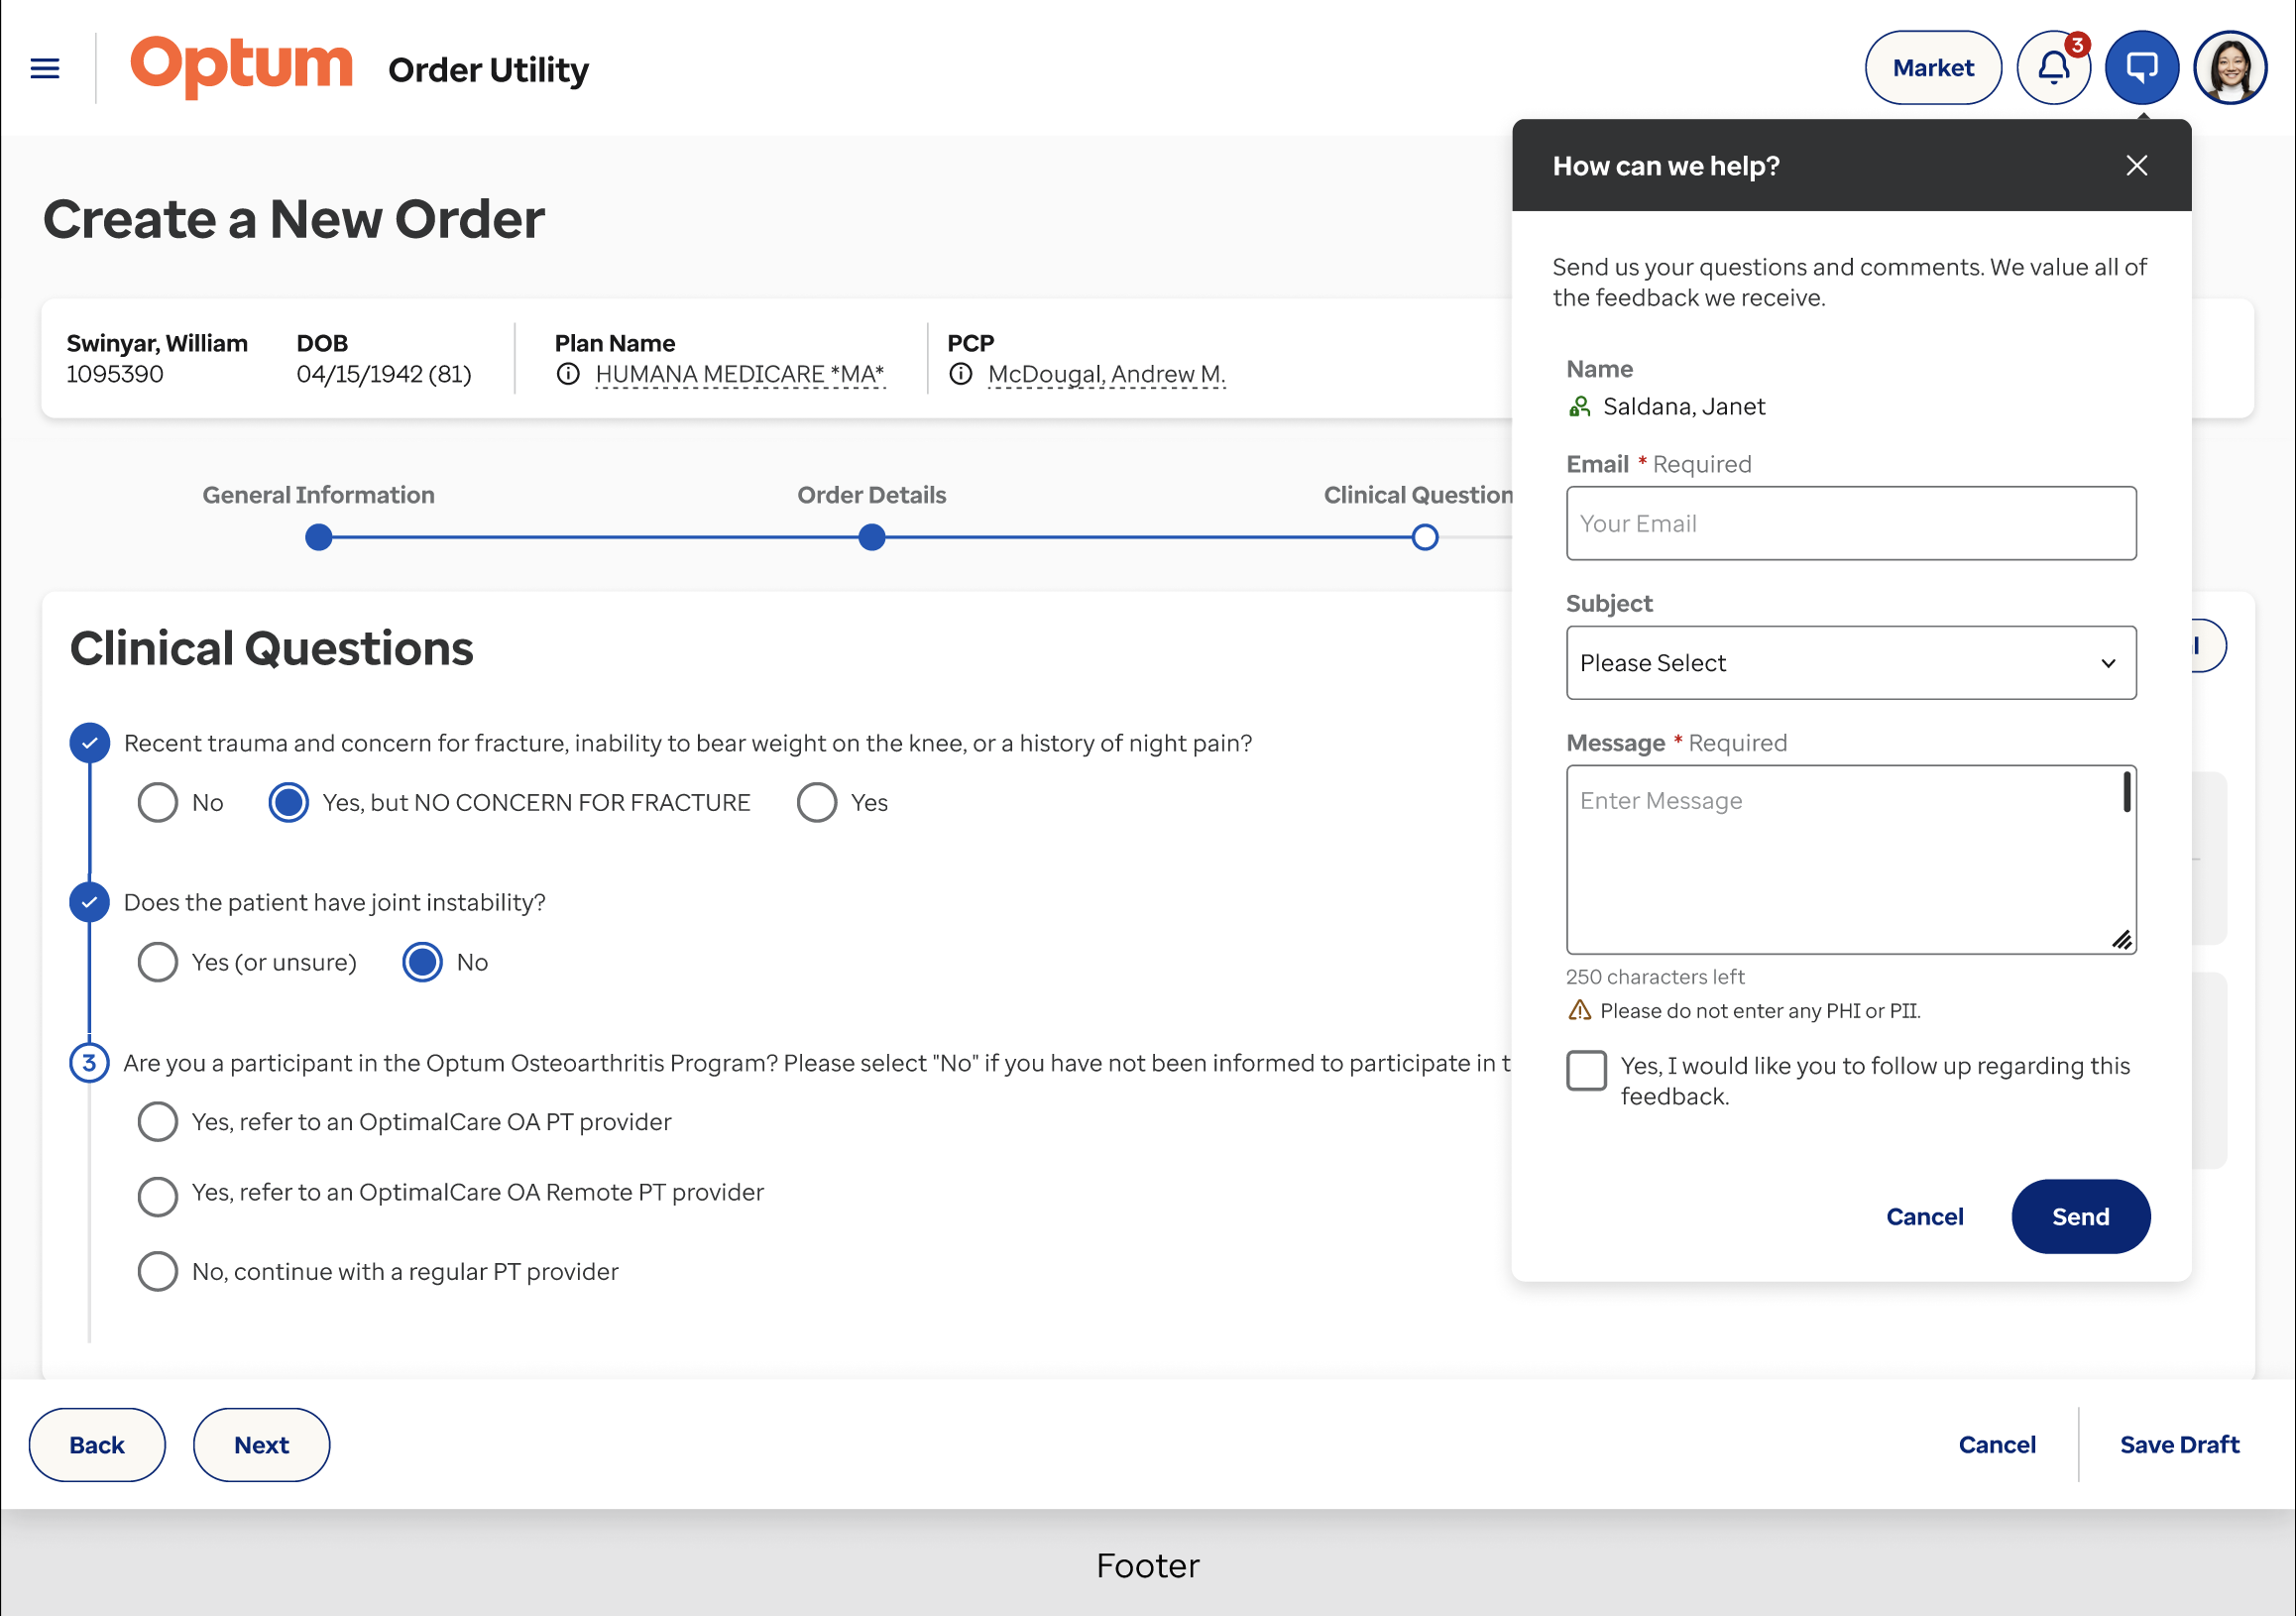Click the person icon next to Saldana, Janet
The height and width of the screenshot is (1616, 2296).
1580,406
